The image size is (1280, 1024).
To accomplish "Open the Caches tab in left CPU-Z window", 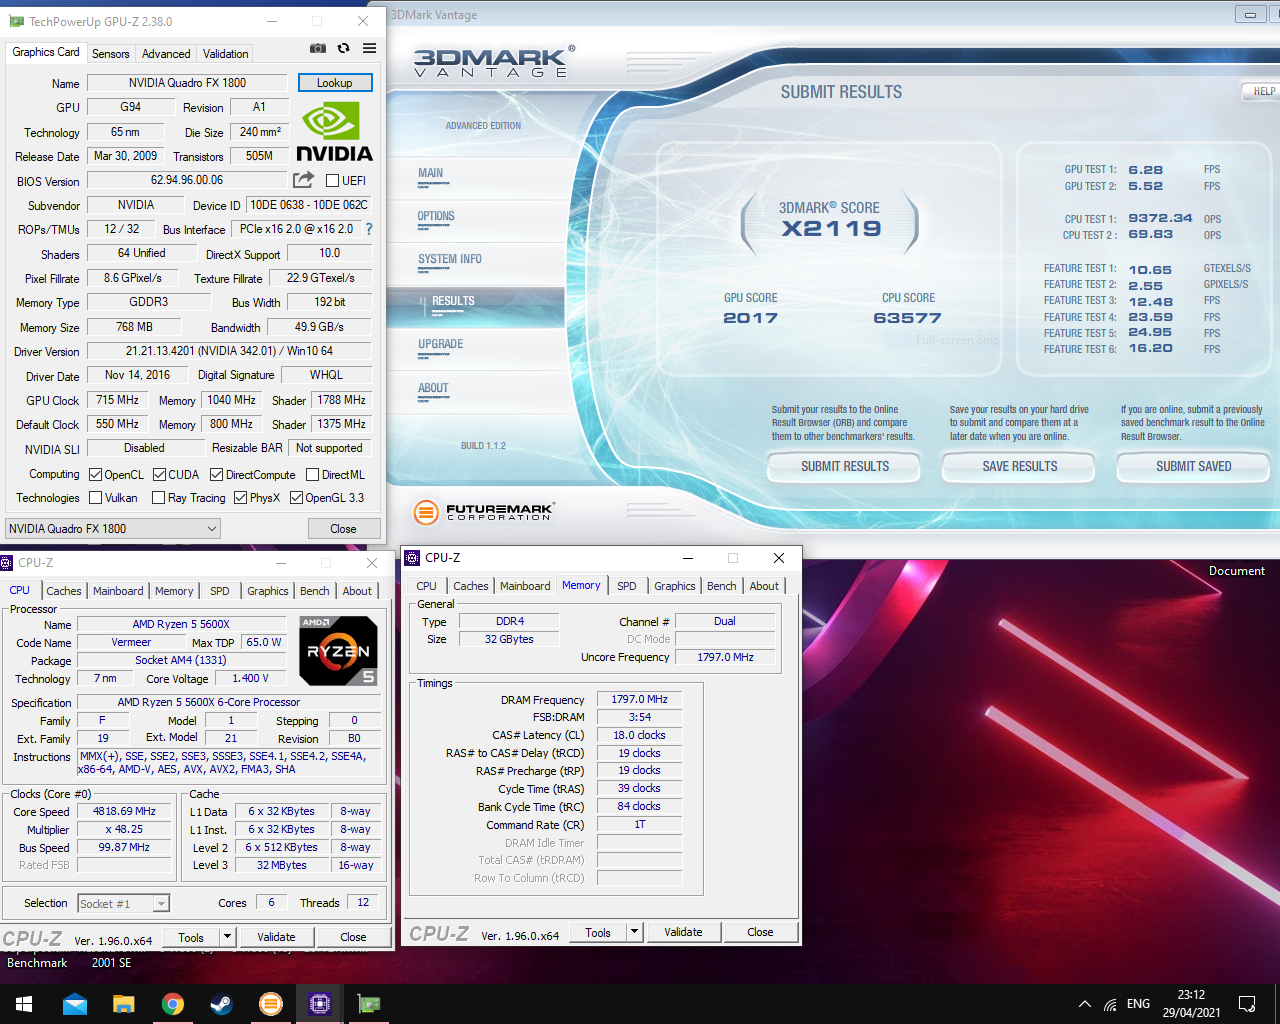I will click(x=64, y=591).
